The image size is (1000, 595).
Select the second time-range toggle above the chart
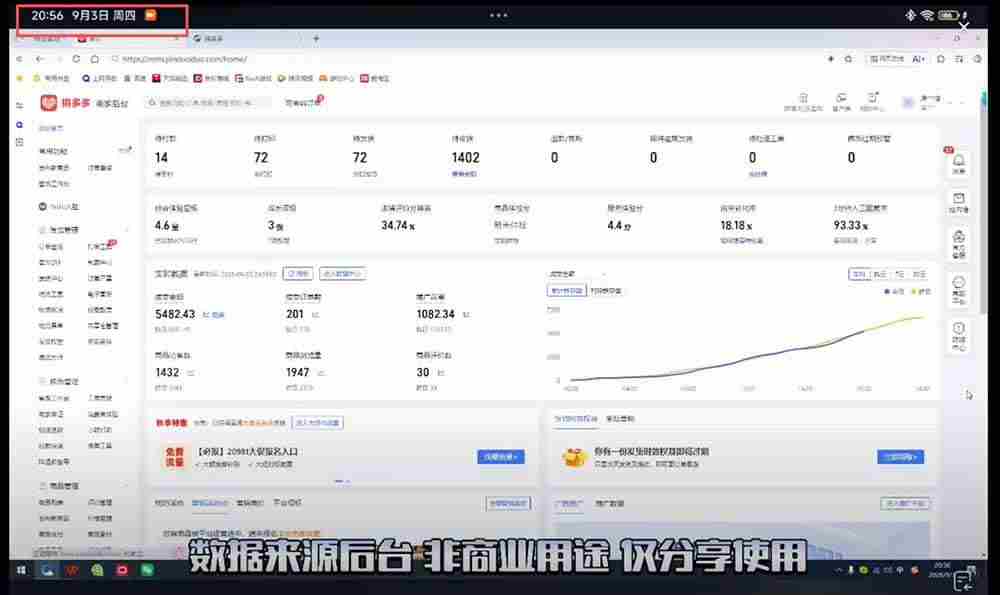click(x=879, y=274)
